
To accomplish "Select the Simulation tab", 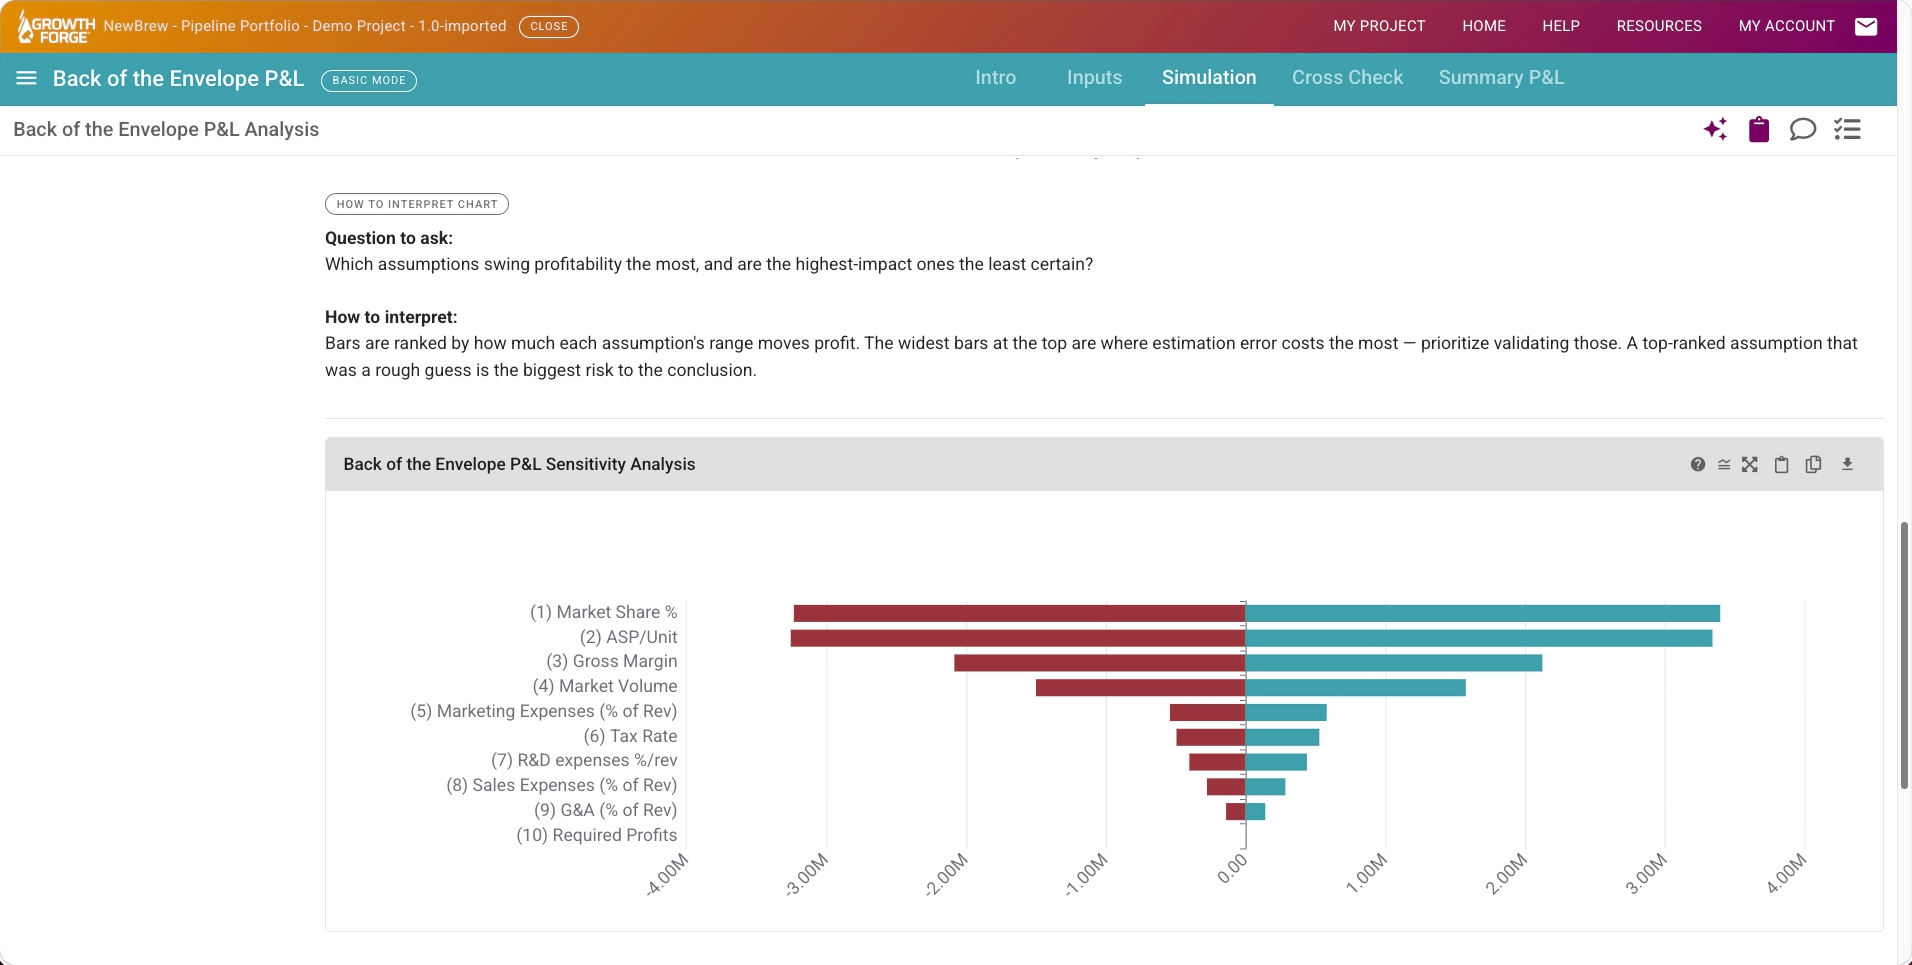I will (x=1209, y=78).
